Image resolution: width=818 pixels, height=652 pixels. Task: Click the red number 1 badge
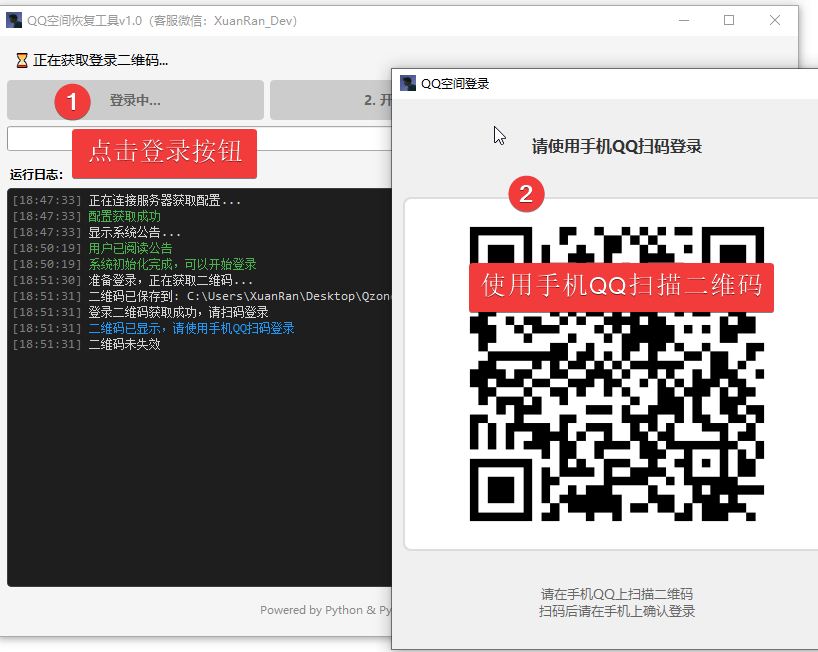point(71,100)
